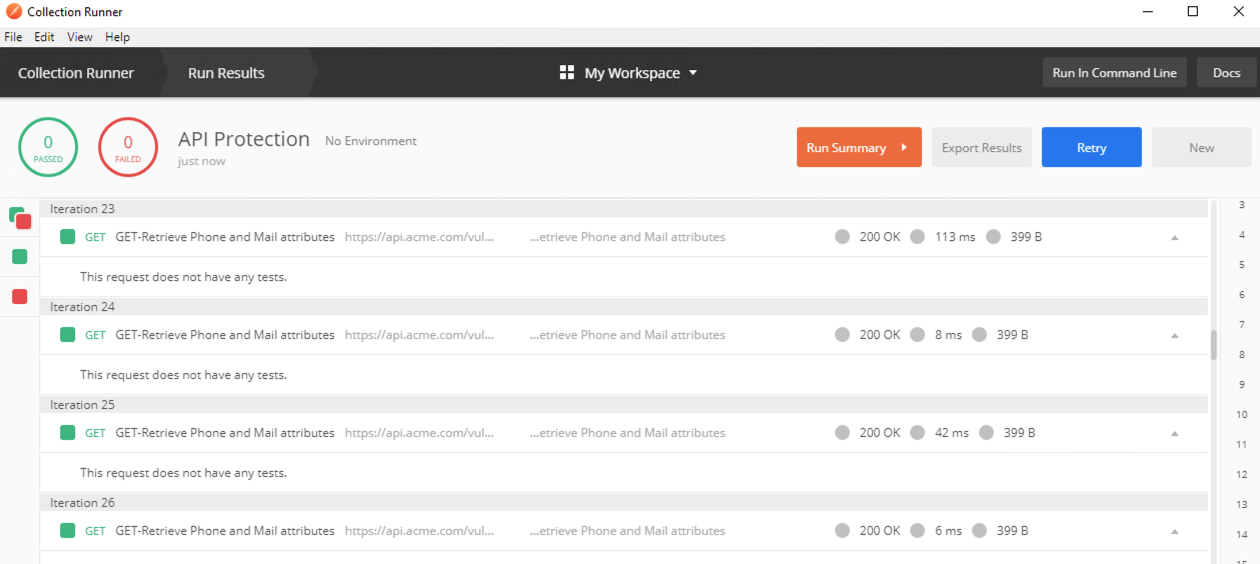Click the New button
This screenshot has width=1260, height=564.
click(1201, 147)
